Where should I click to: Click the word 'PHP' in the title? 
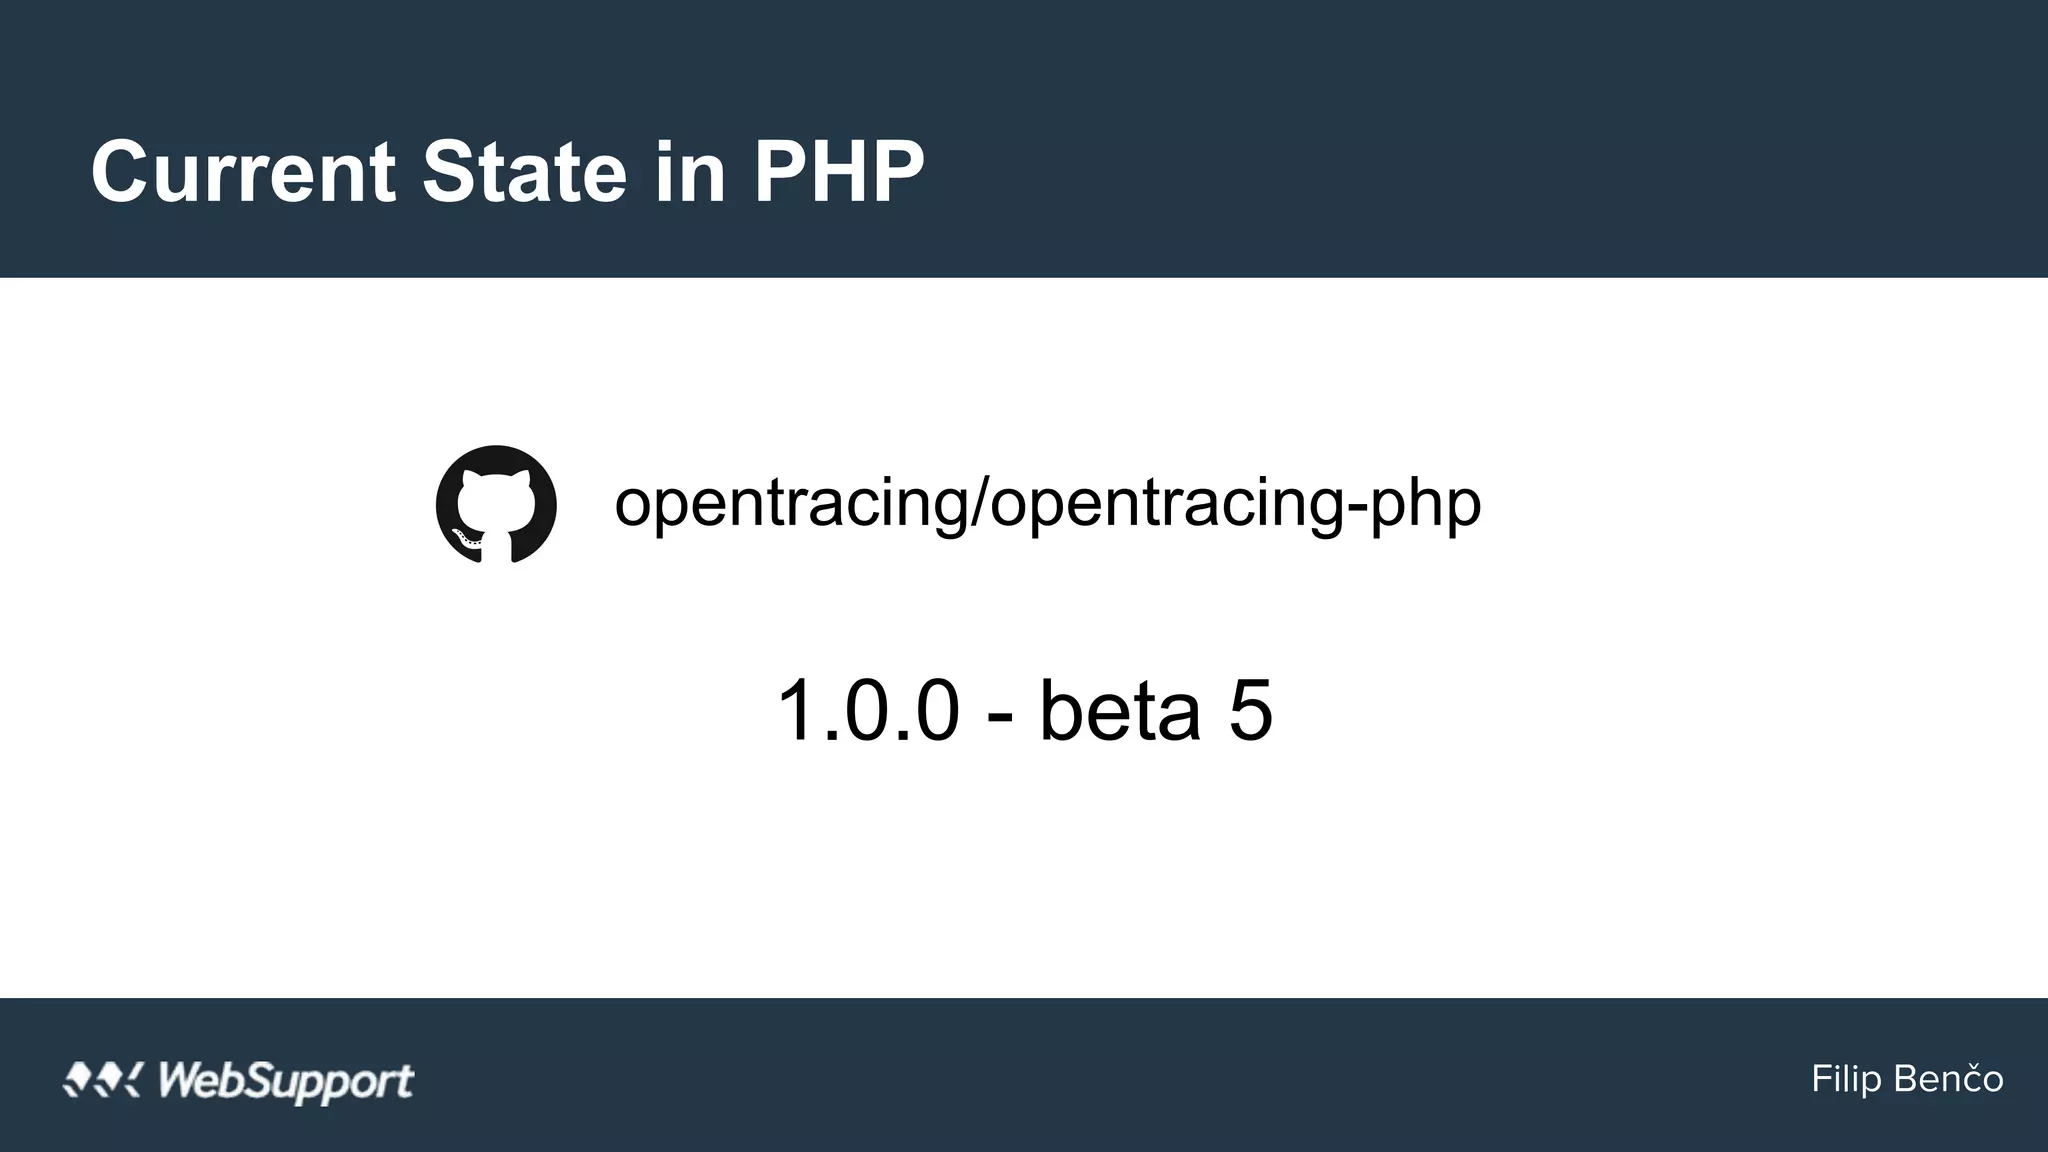838,172
